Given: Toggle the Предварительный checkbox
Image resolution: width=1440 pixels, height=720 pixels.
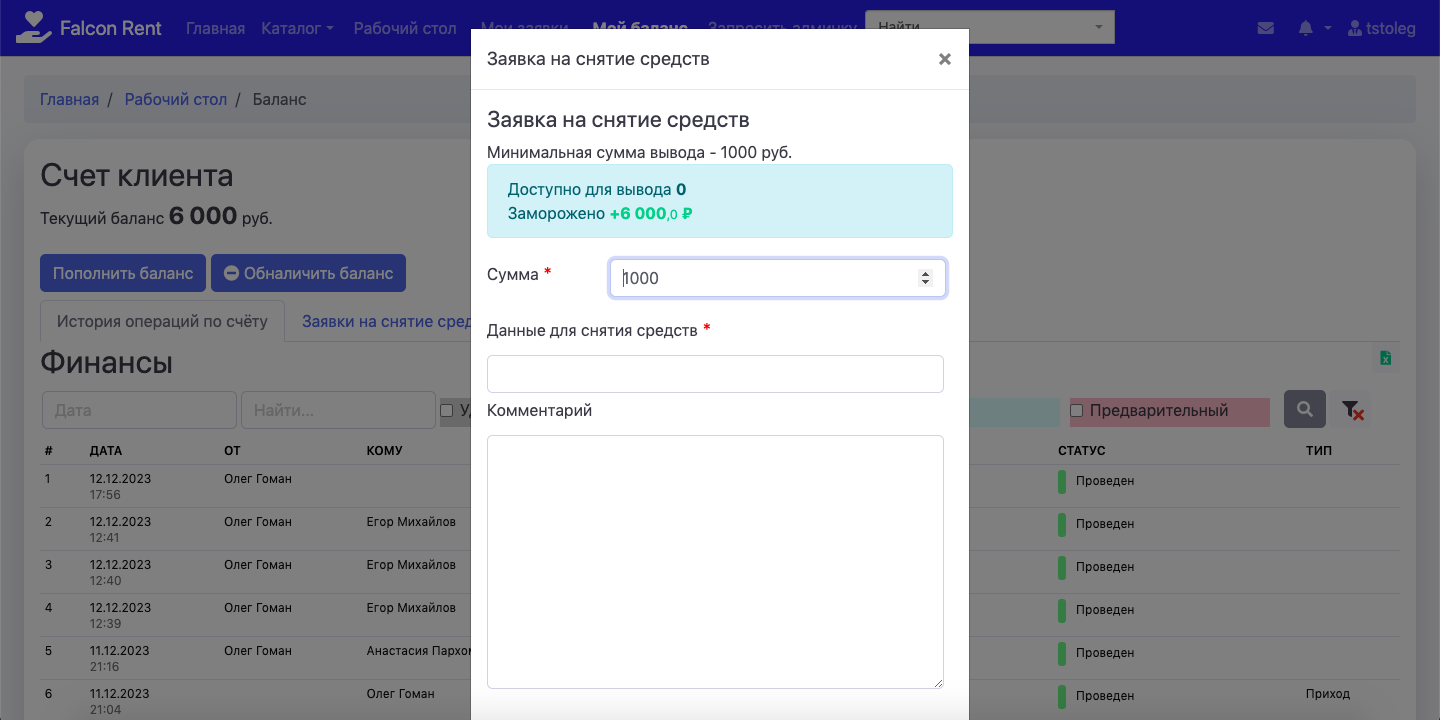Looking at the screenshot, I should 1077,411.
